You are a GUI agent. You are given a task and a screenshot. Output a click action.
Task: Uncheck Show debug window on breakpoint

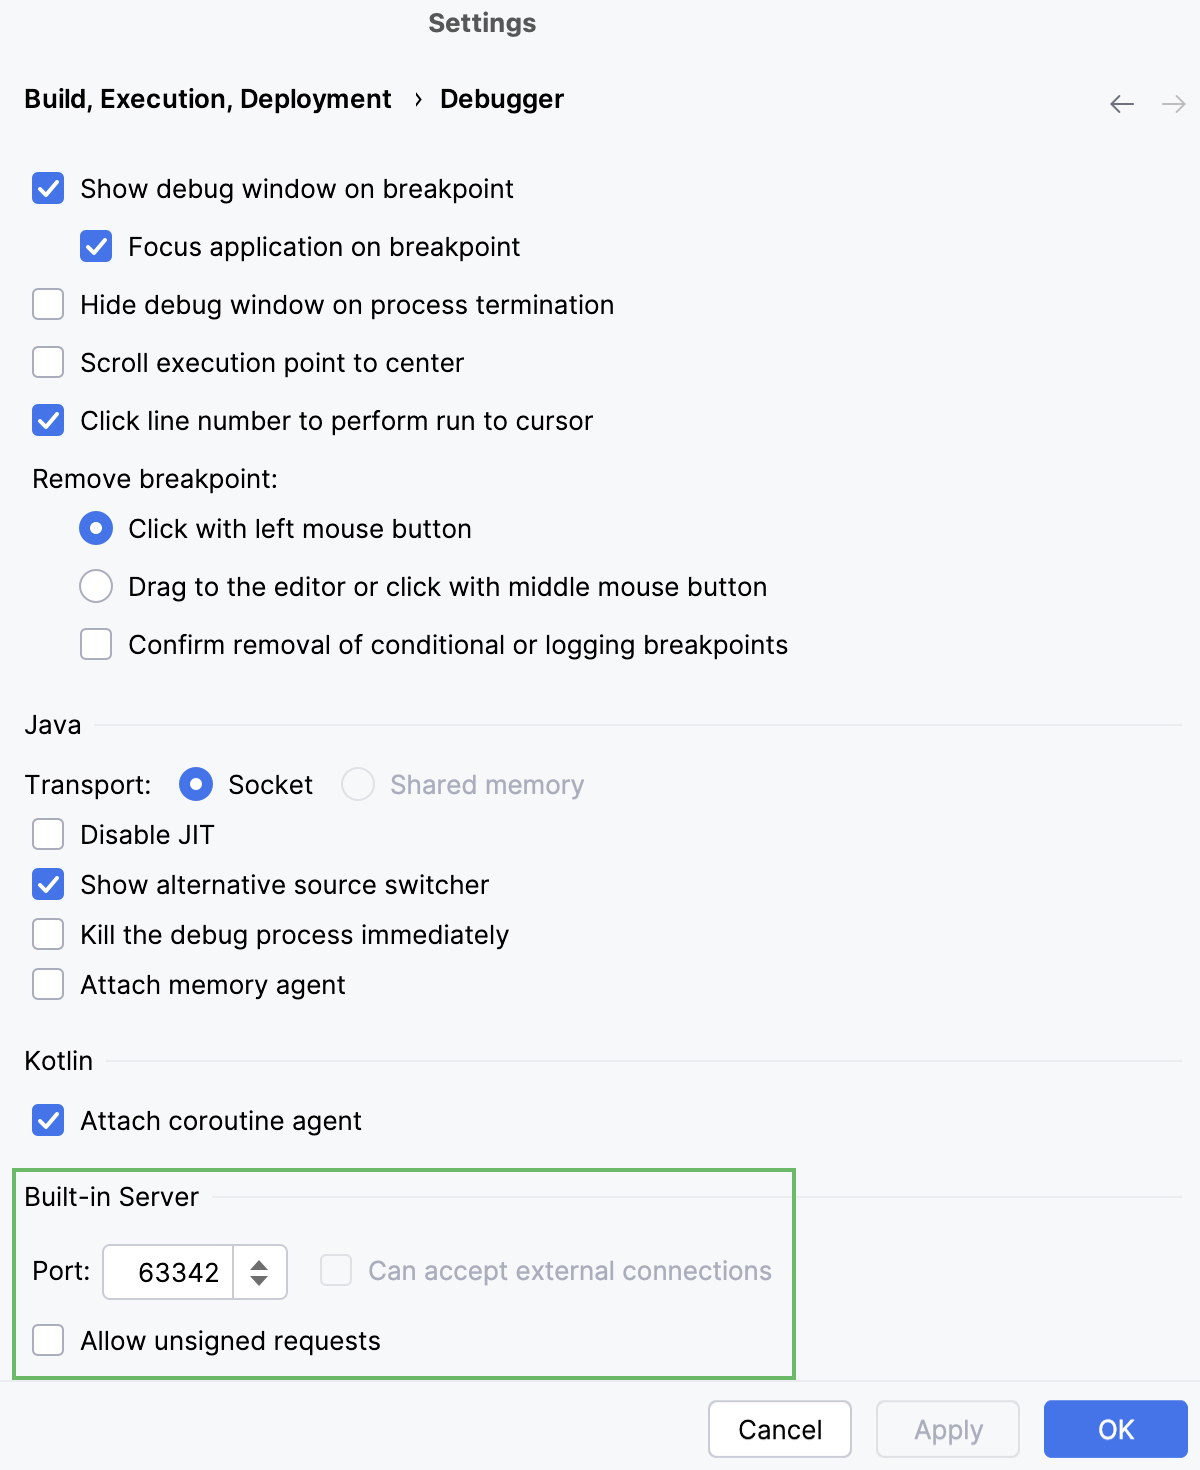(47, 188)
